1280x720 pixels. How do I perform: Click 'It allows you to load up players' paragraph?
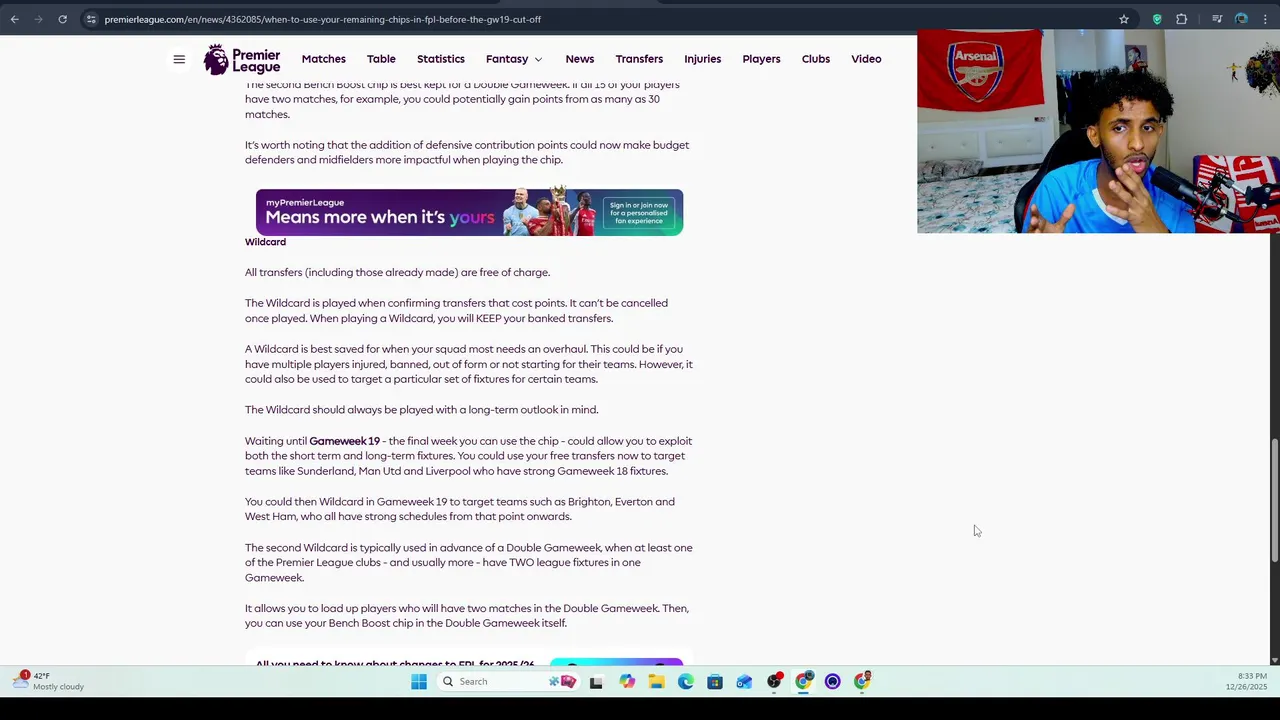tap(467, 616)
